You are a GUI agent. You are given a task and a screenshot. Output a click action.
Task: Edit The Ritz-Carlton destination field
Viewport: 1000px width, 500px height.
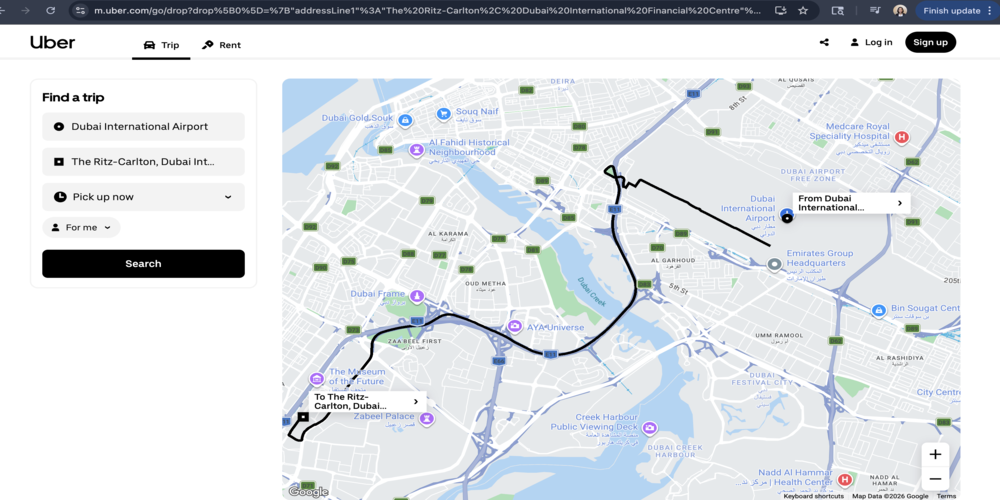tap(143, 161)
